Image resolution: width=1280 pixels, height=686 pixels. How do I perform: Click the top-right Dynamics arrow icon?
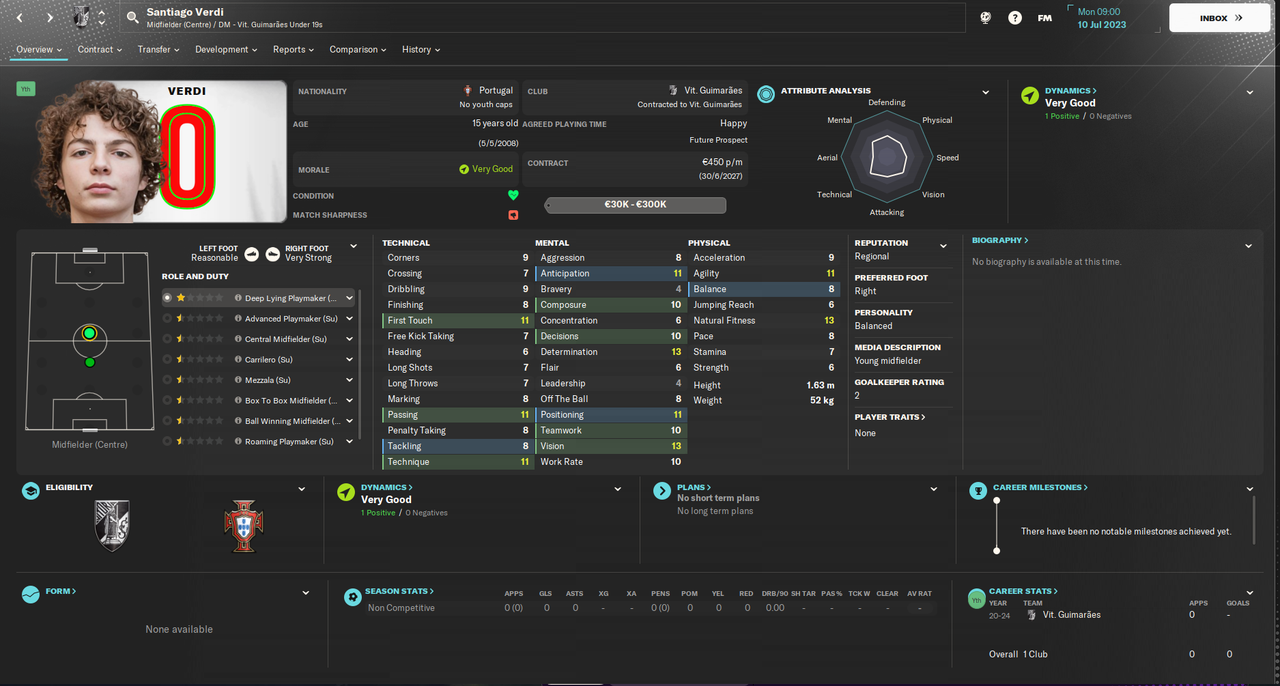(1029, 96)
